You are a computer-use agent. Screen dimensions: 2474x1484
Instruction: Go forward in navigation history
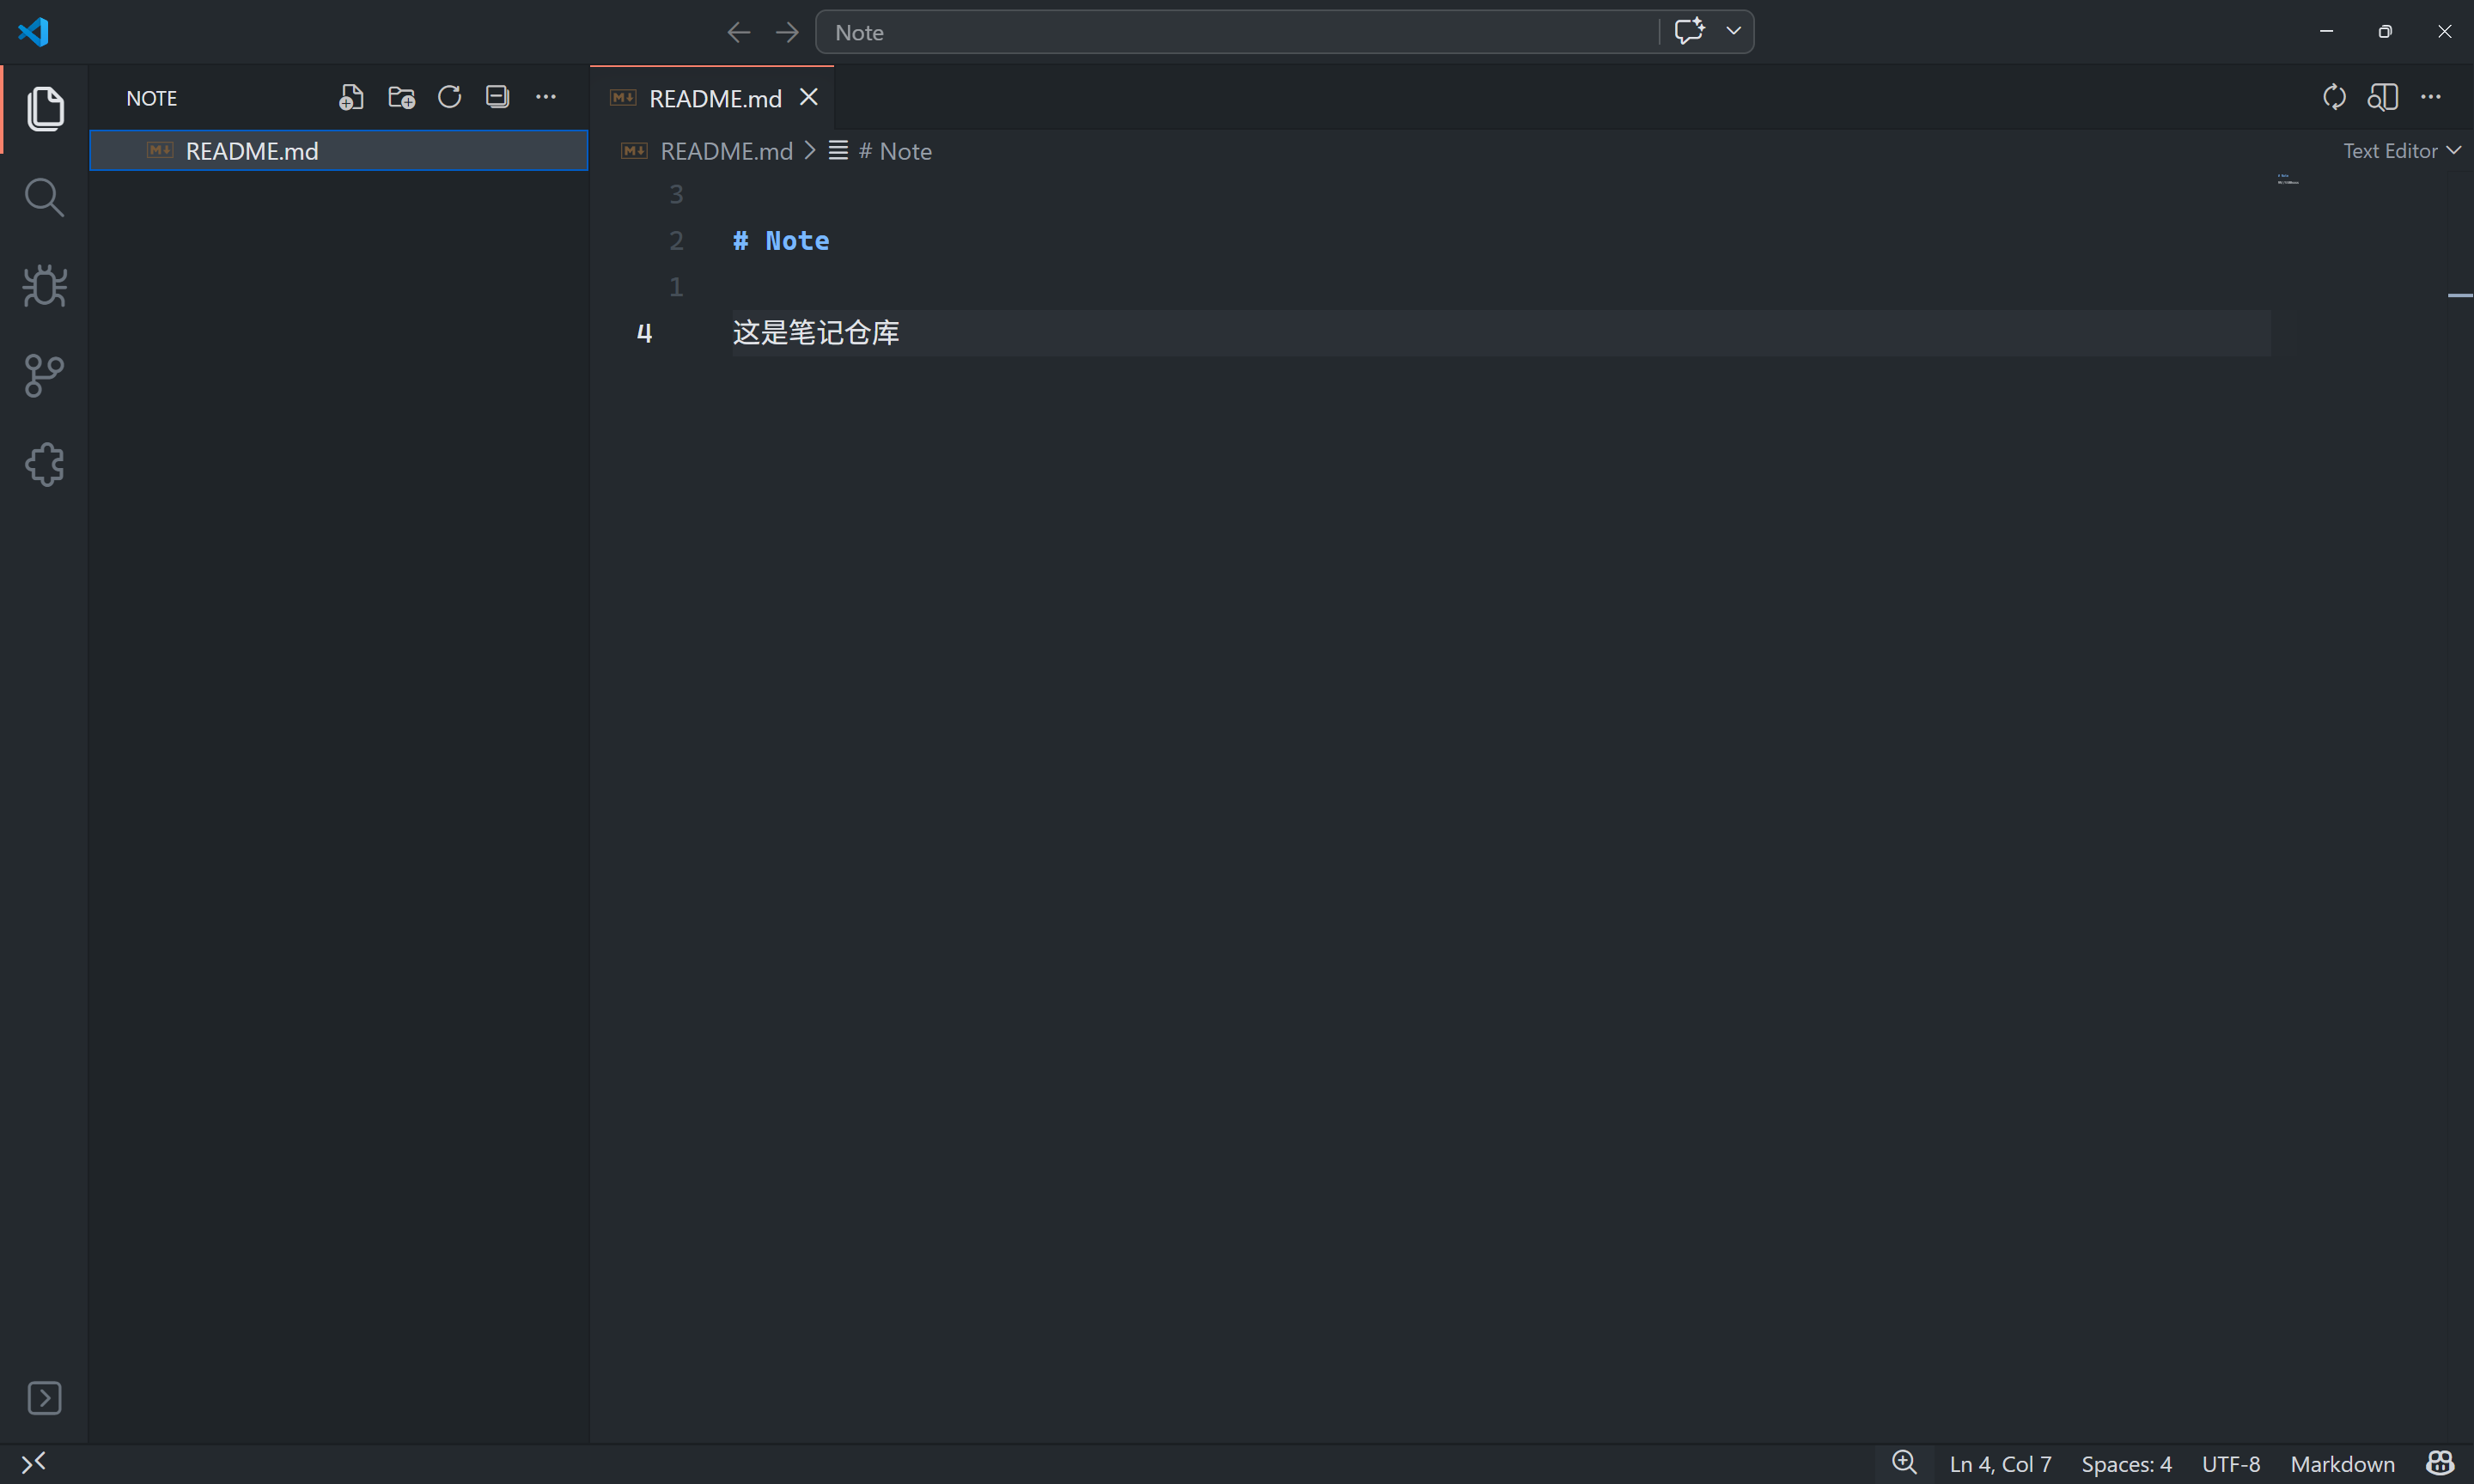tap(787, 32)
